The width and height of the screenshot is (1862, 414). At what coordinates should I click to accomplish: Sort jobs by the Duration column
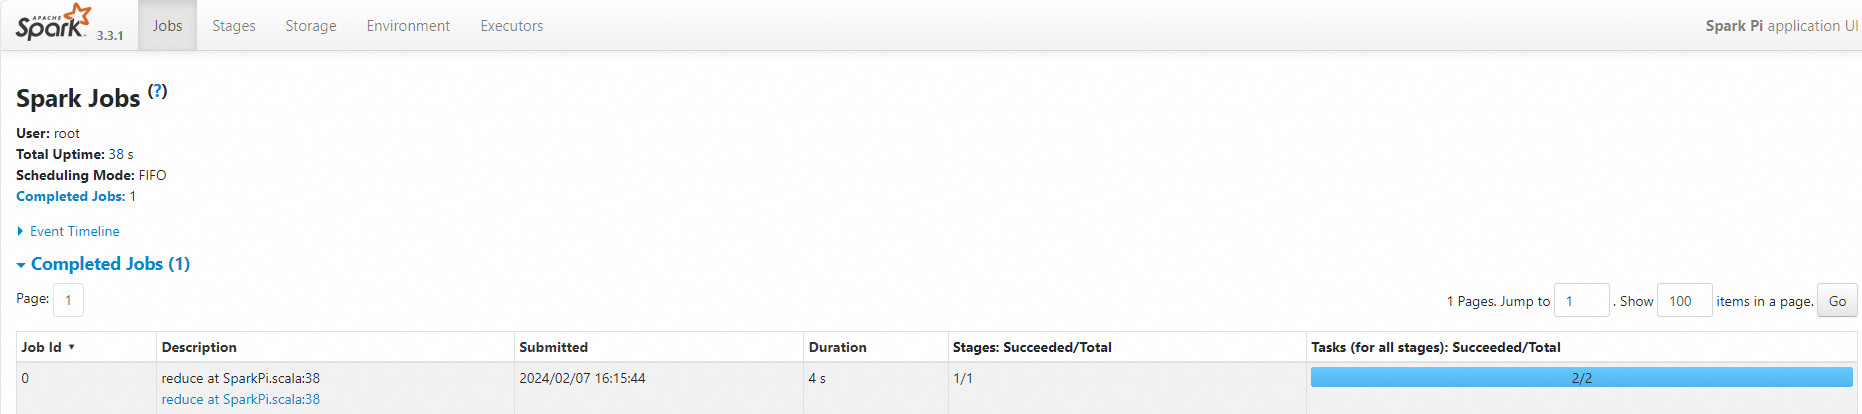tap(837, 347)
